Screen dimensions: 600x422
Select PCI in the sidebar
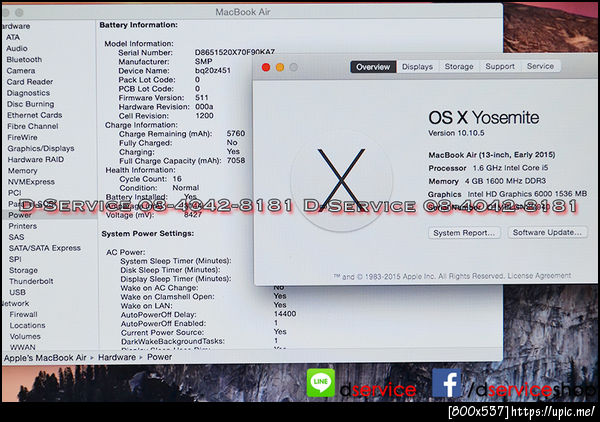(x=15, y=193)
